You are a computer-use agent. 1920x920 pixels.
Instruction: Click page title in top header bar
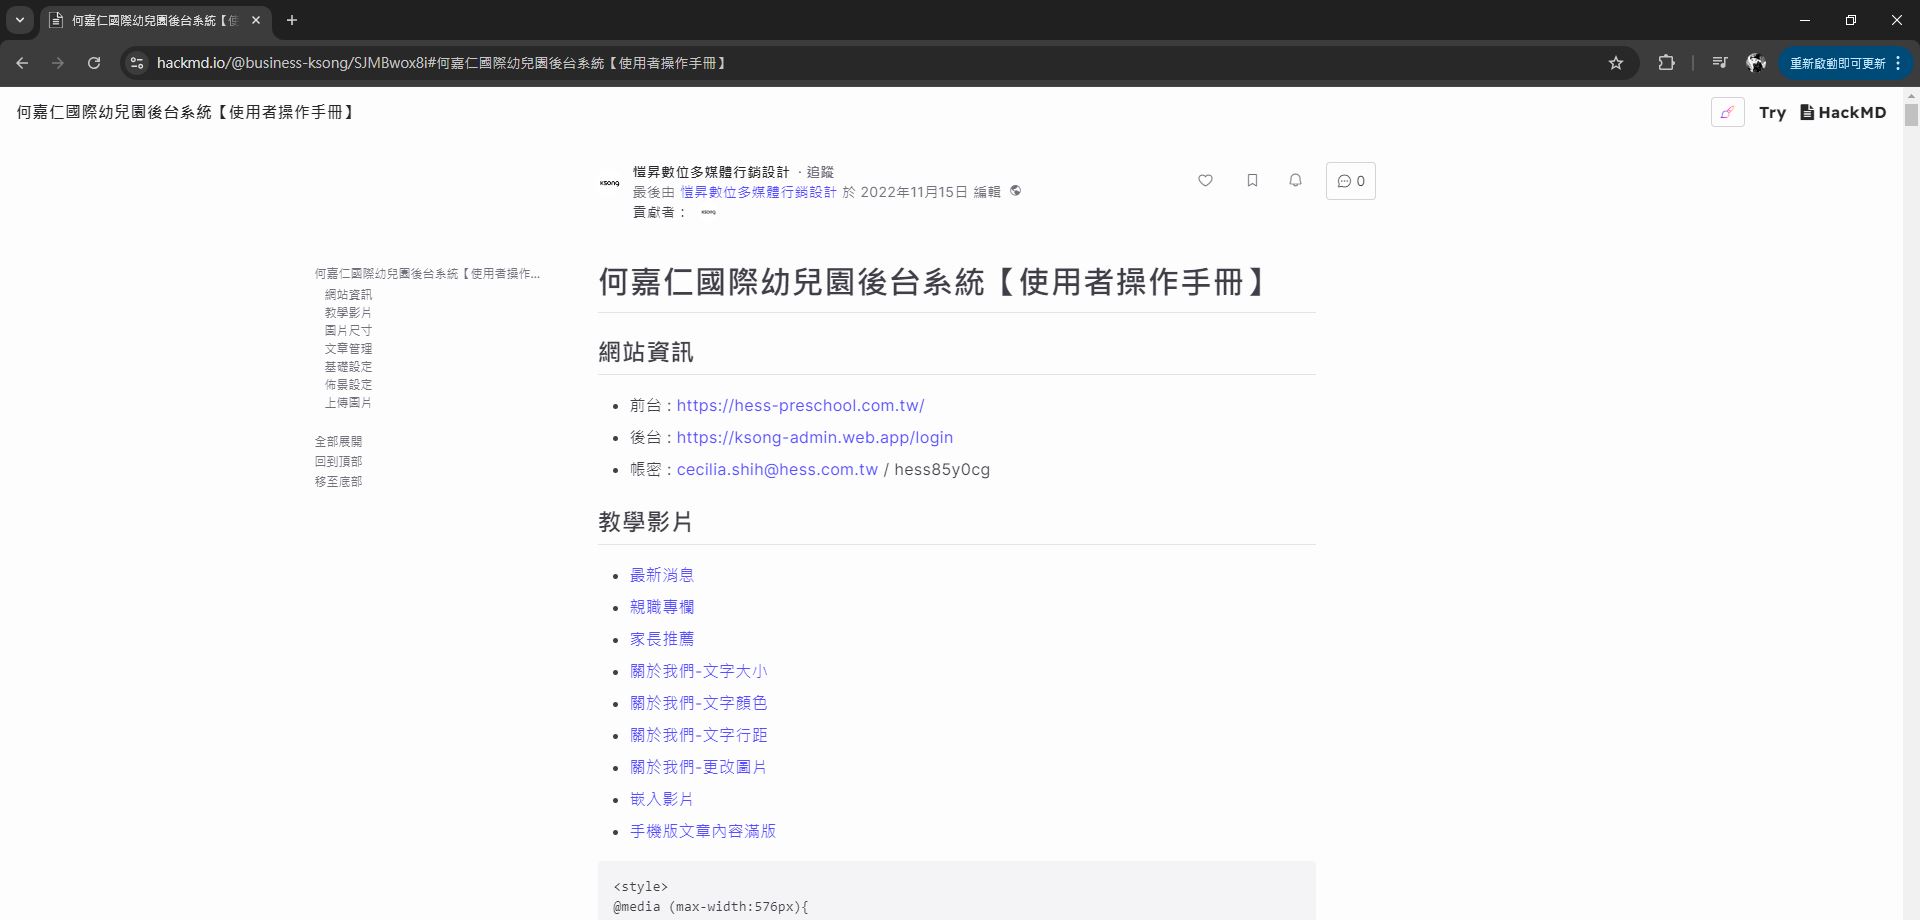(x=187, y=112)
